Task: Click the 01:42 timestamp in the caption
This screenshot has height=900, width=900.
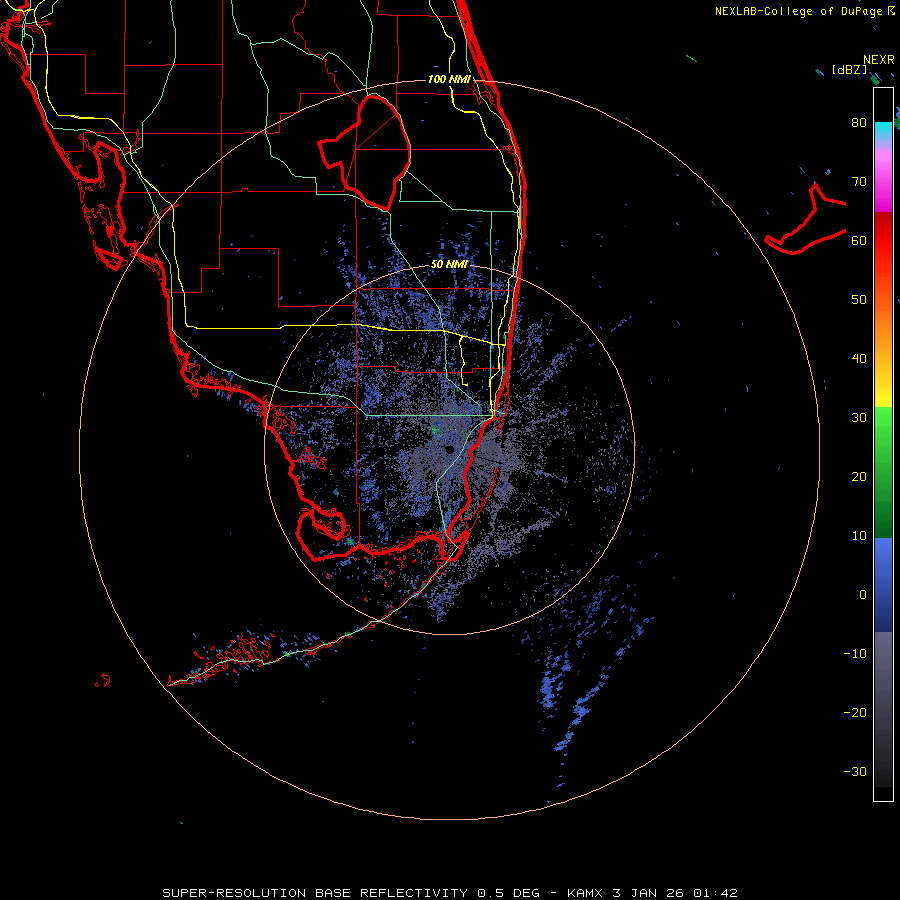Action: pos(715,893)
